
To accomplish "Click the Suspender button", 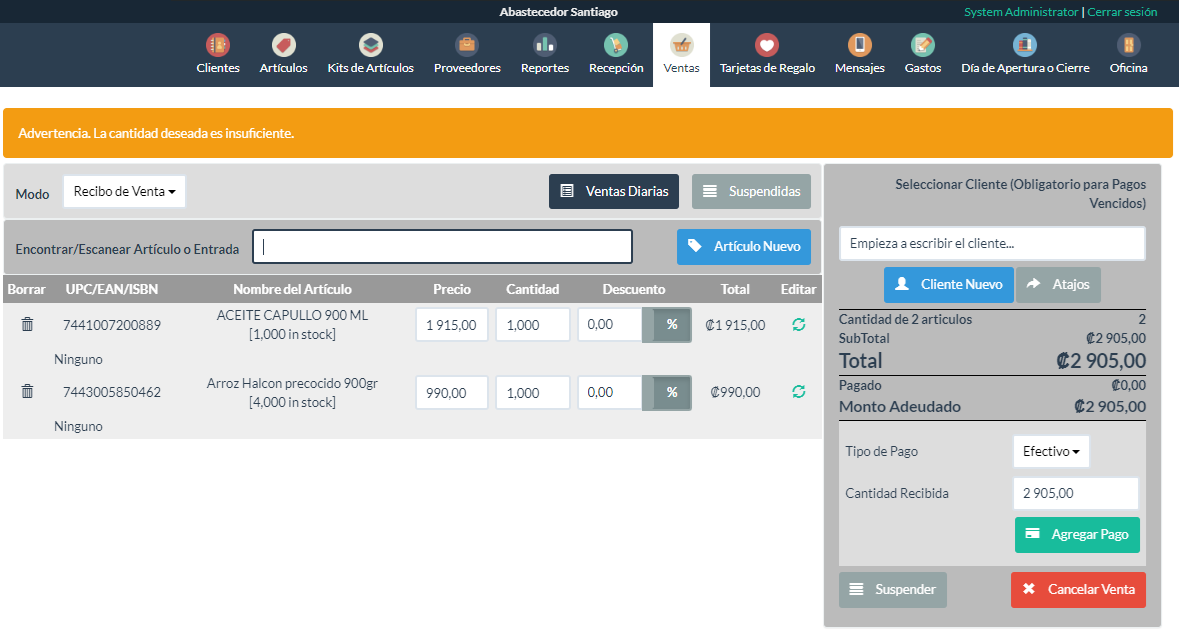I will 892,590.
